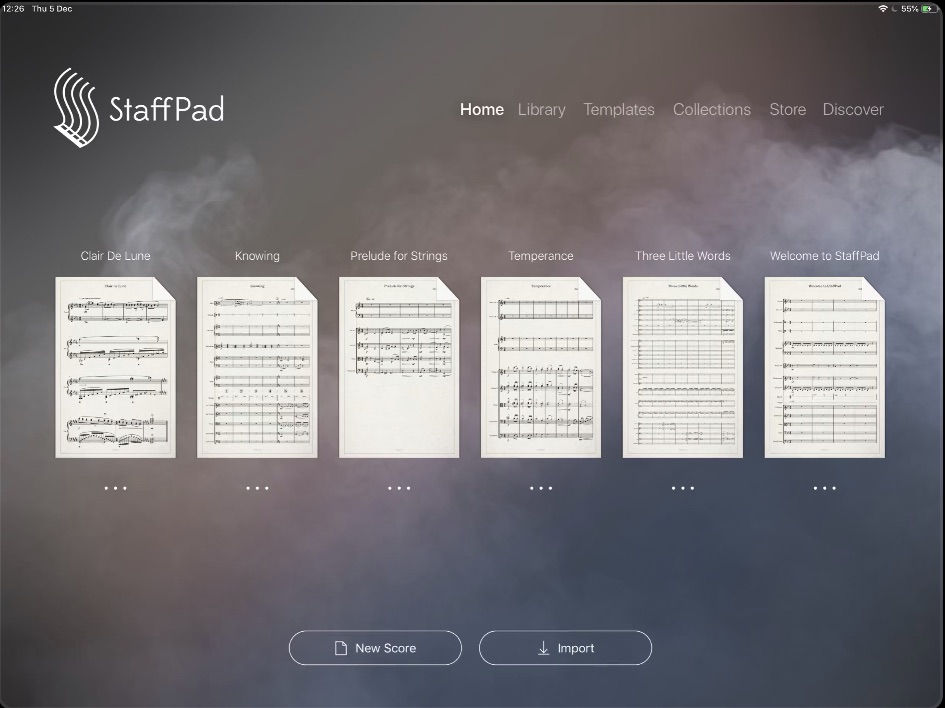The width and height of the screenshot is (945, 708).
Task: Switch to the Discover tab
Action: tap(853, 110)
